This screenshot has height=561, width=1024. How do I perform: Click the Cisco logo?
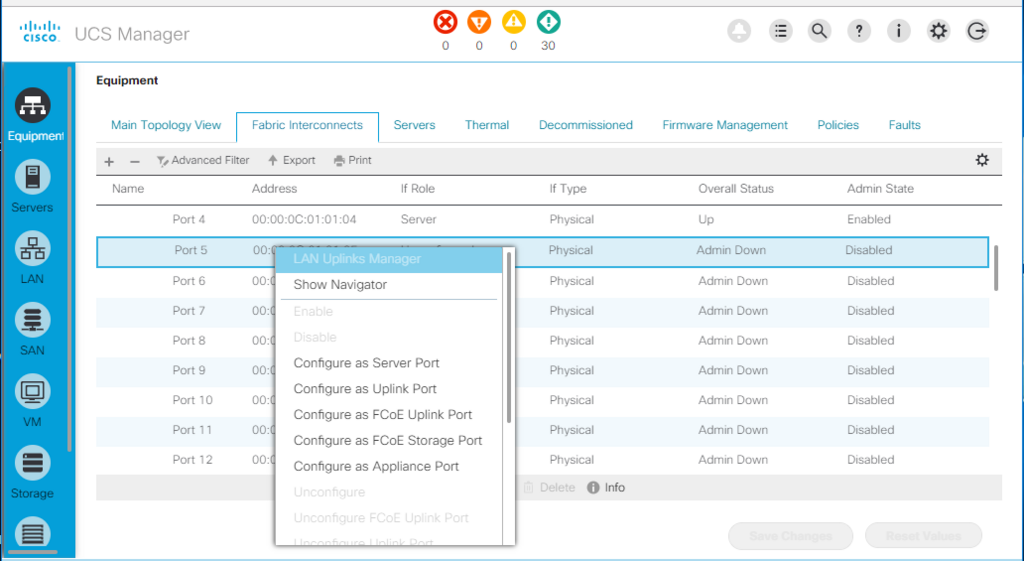click(x=40, y=31)
